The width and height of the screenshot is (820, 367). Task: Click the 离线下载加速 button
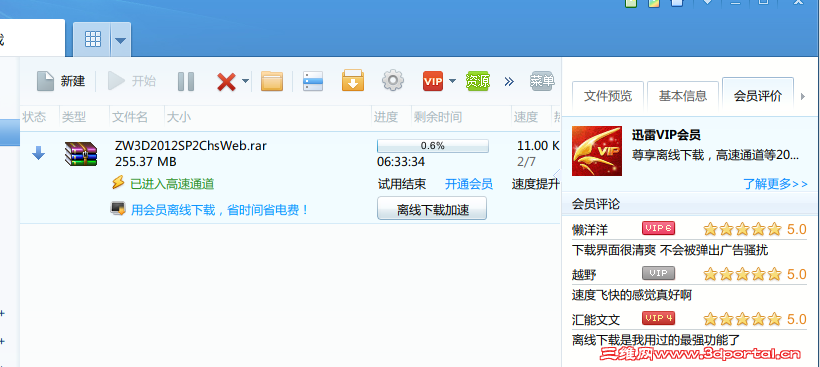pos(432,209)
